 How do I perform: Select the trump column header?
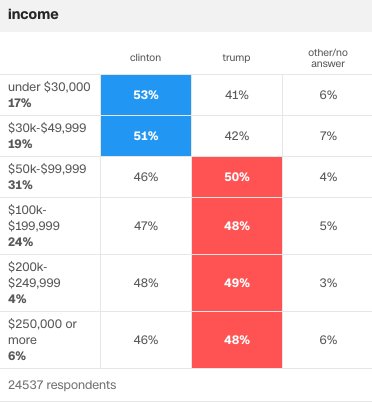pos(236,58)
